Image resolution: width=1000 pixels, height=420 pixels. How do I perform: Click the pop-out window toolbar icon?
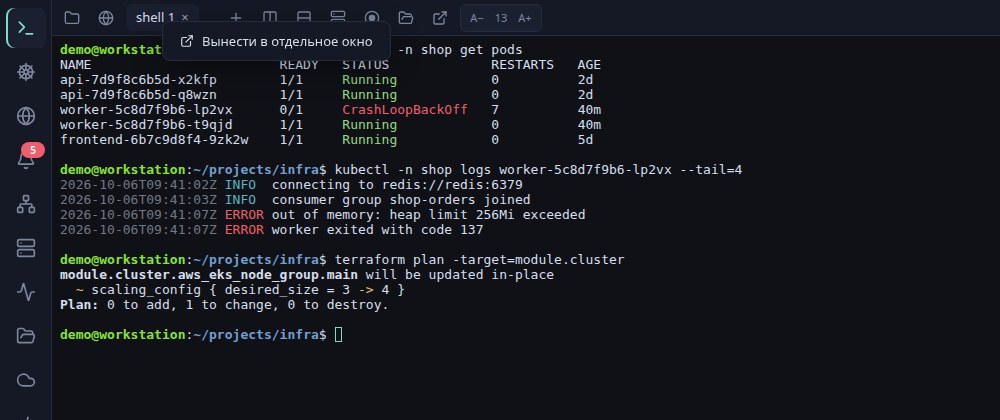(439, 18)
